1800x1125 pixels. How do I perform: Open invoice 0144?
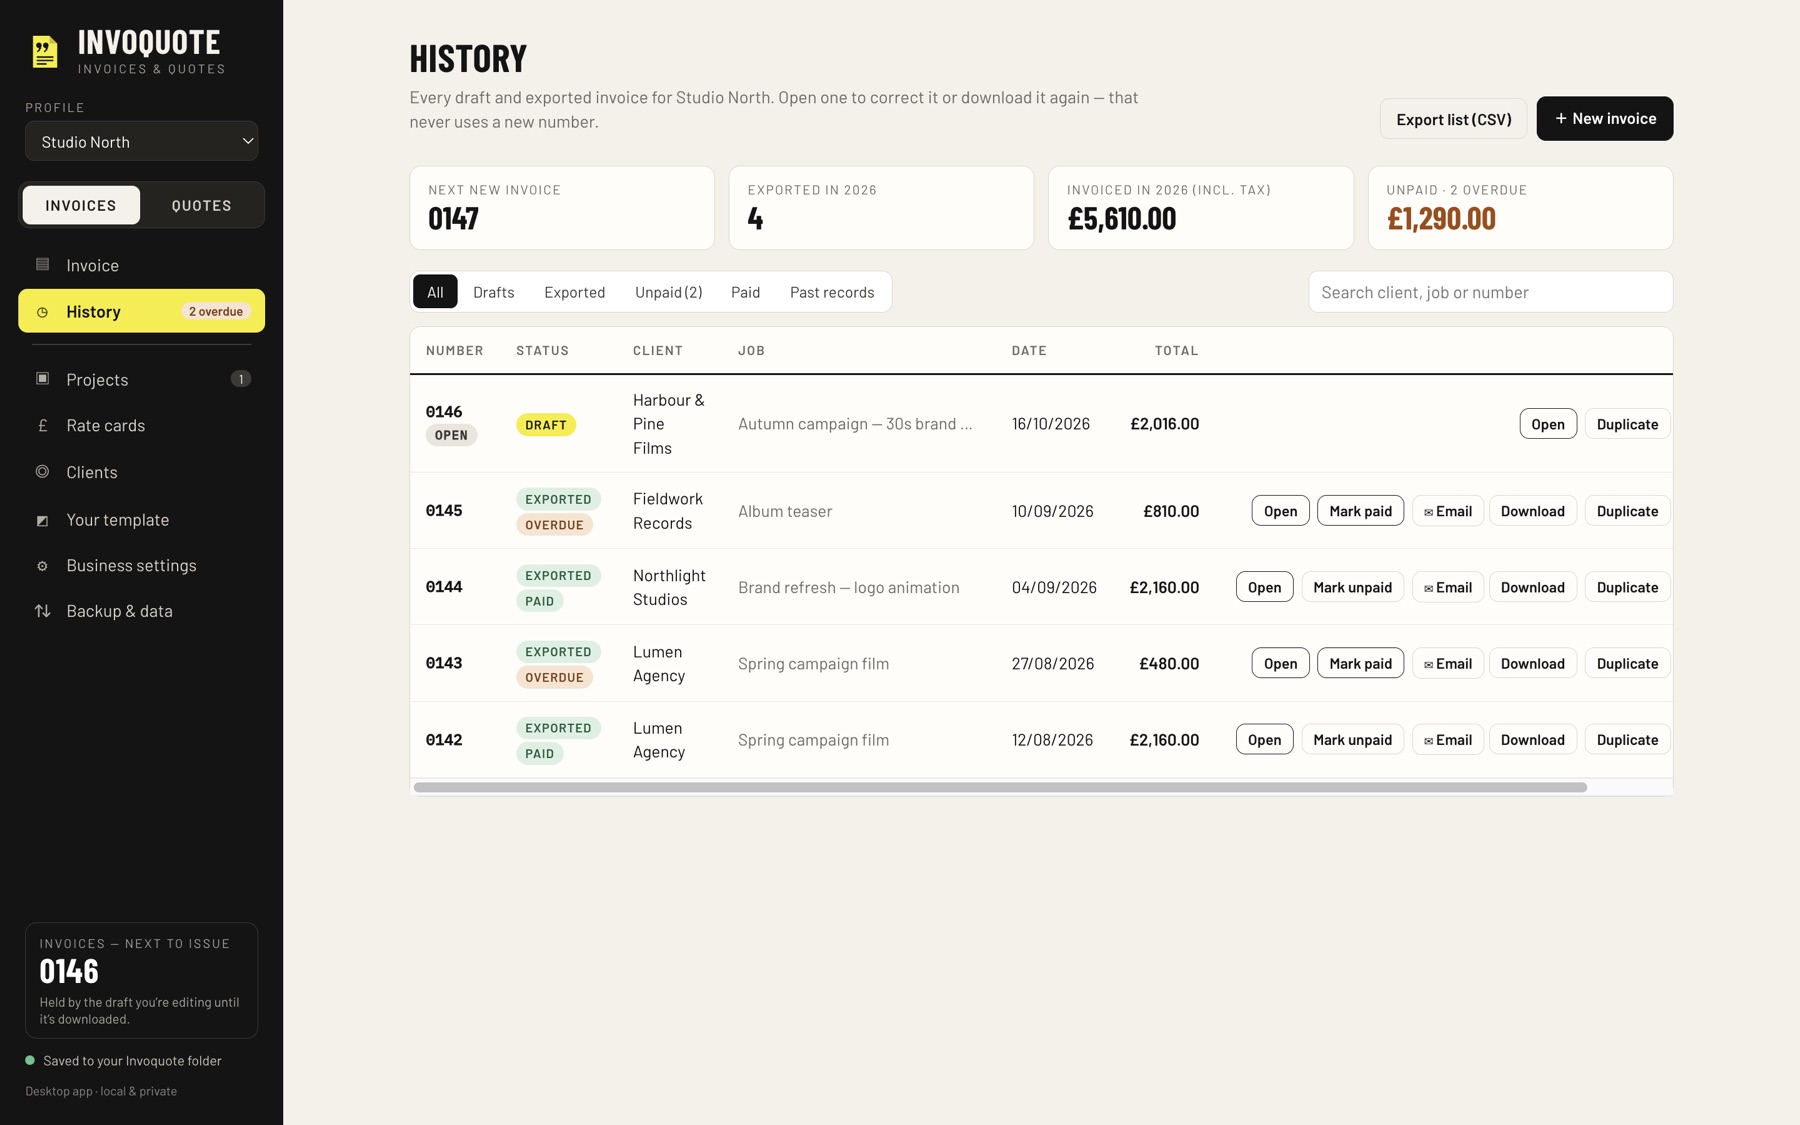(x=1265, y=587)
